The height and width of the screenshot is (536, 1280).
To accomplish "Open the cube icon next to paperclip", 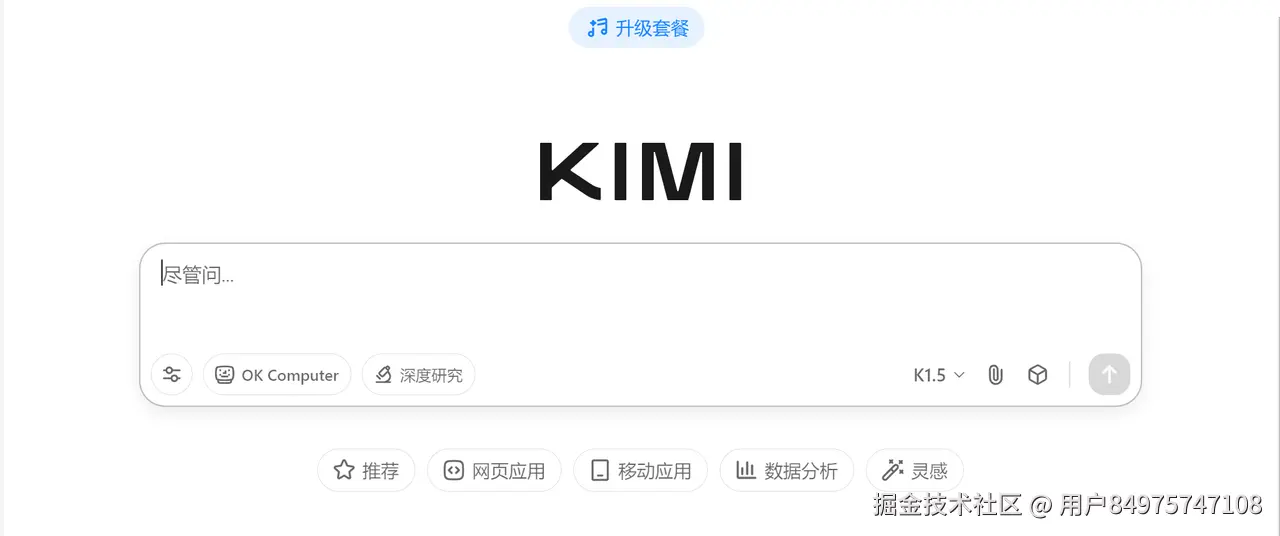I will coord(1038,375).
